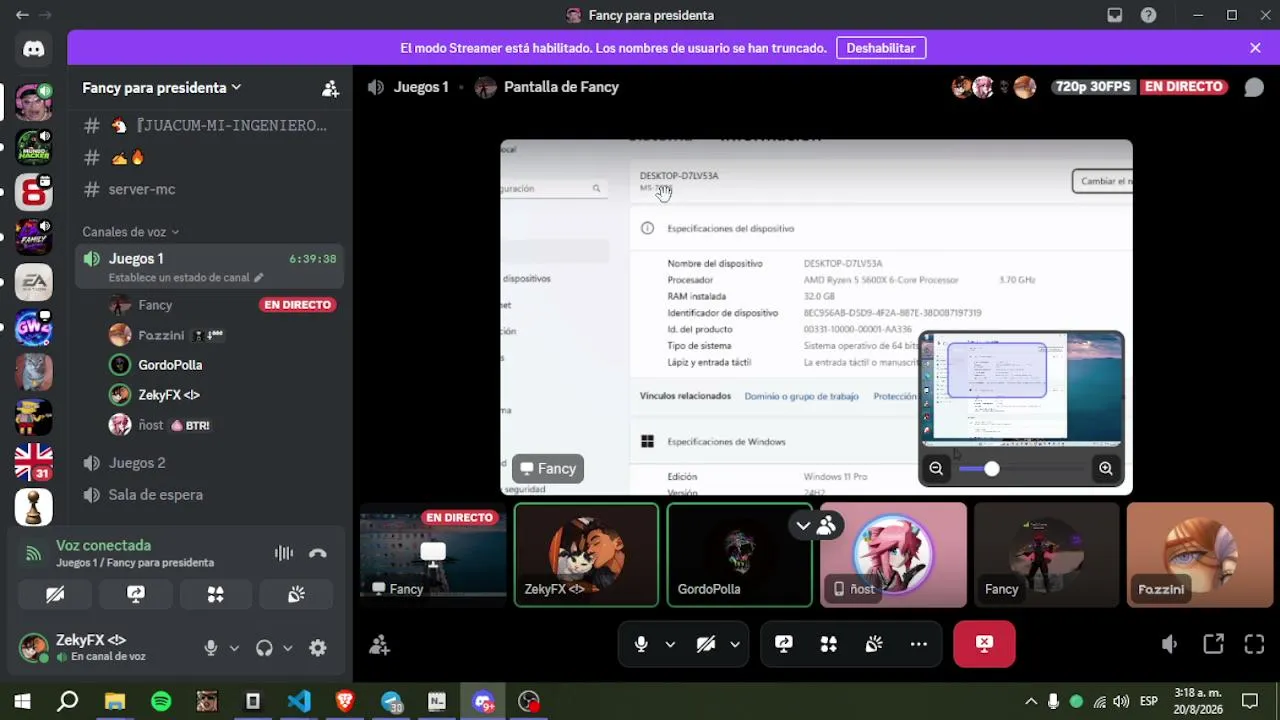Open camera options arrow in call bar
The image size is (1280, 720).
tap(735, 645)
